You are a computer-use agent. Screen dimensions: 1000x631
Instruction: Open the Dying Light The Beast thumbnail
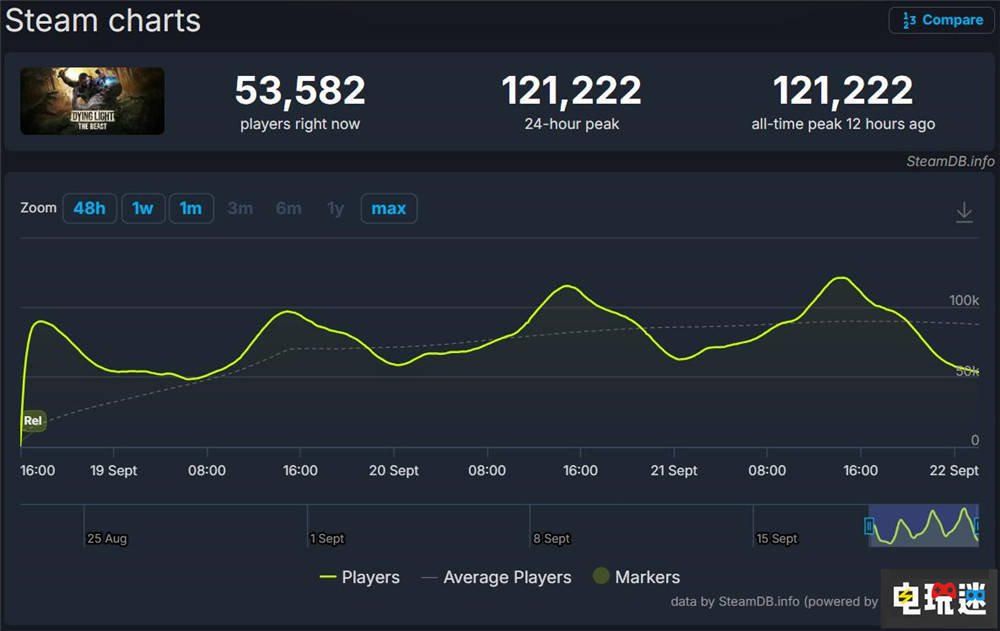[x=92, y=101]
